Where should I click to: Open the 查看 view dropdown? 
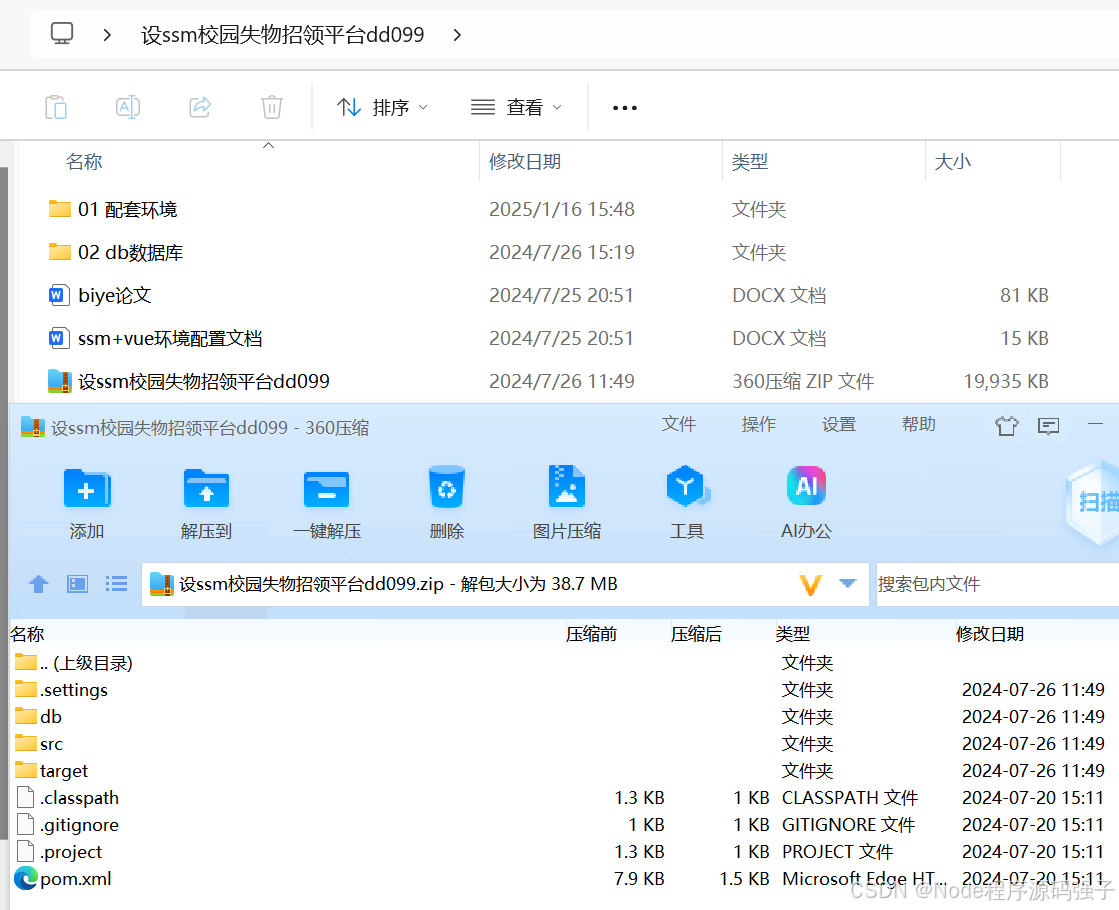(517, 108)
